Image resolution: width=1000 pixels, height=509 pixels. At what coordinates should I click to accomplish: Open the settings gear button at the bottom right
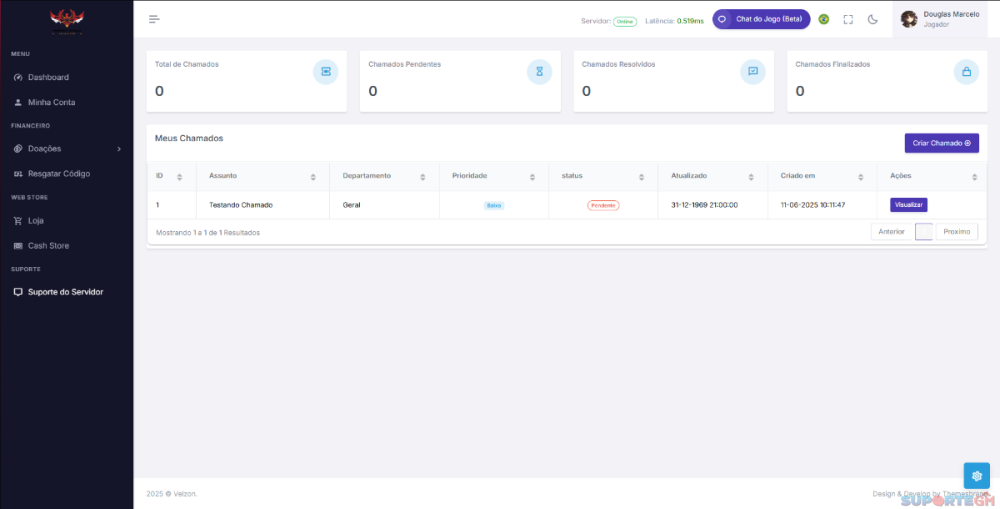click(x=976, y=476)
